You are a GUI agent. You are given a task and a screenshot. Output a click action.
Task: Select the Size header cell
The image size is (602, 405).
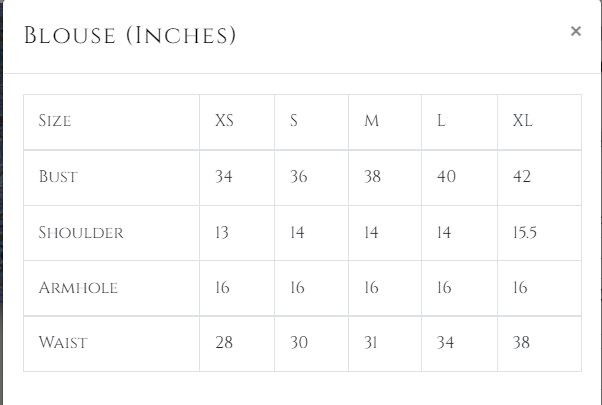(x=55, y=122)
